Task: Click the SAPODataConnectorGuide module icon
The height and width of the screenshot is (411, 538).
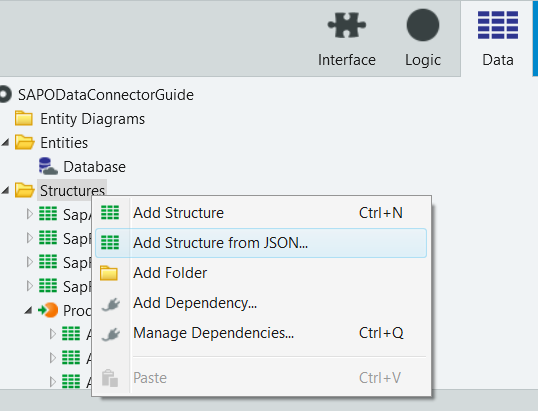Action: click(5, 95)
